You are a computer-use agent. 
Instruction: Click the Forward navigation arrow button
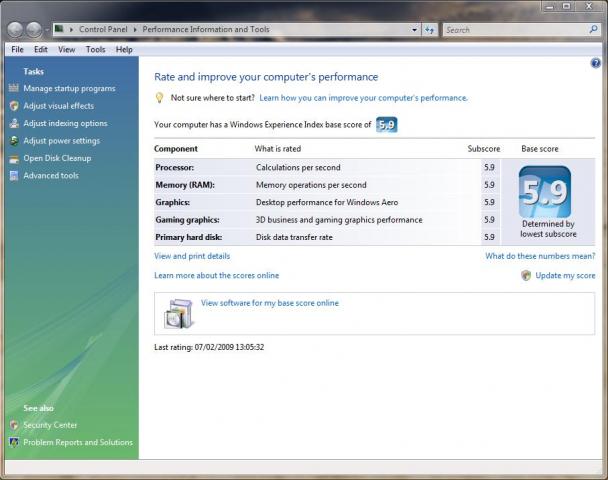(x=34, y=29)
